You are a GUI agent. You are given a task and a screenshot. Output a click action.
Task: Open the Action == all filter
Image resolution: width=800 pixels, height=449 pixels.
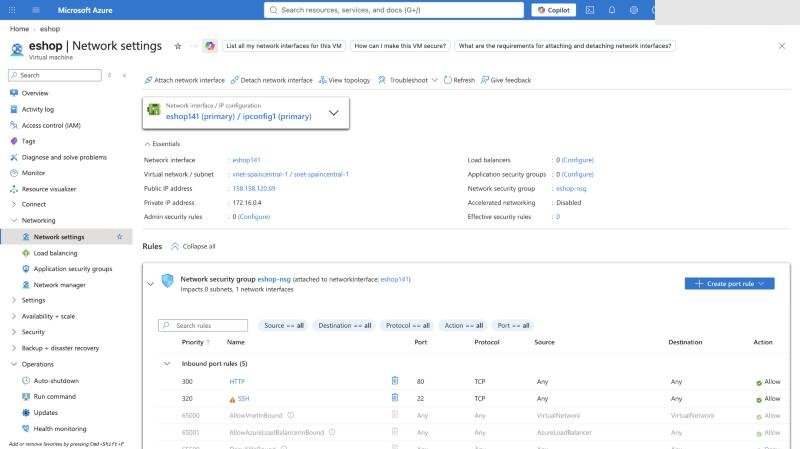coord(463,326)
